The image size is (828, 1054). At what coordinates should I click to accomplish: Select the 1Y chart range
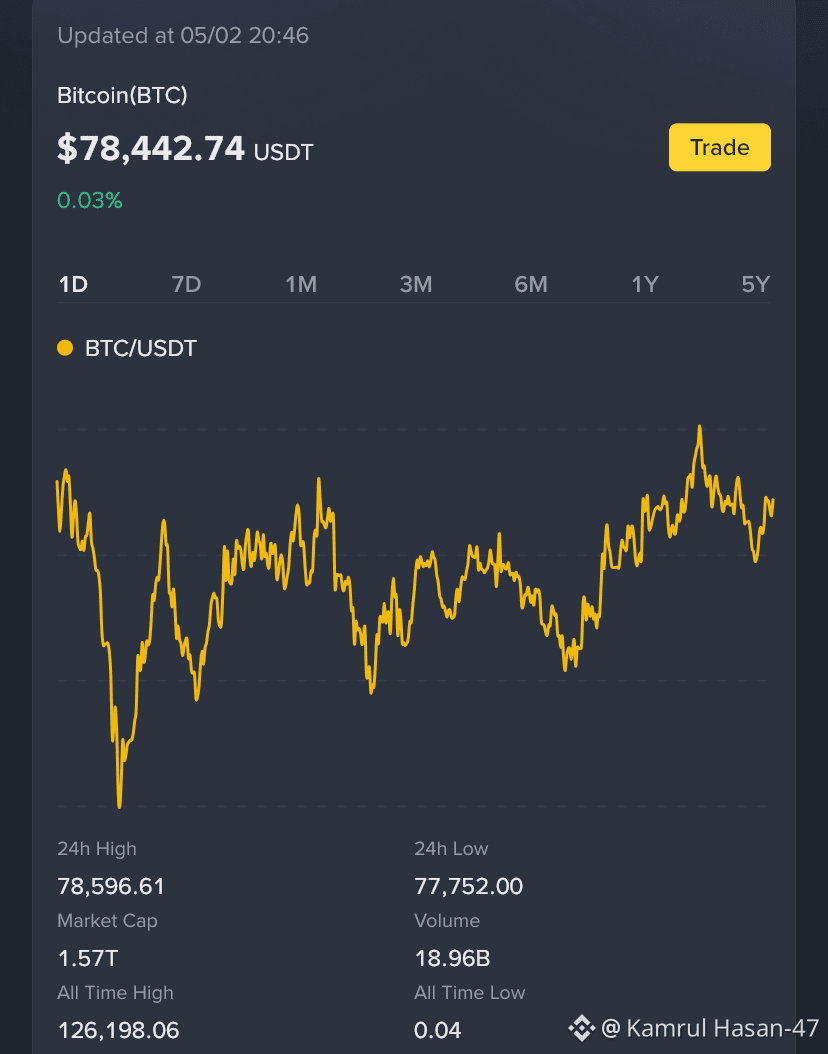coord(645,284)
